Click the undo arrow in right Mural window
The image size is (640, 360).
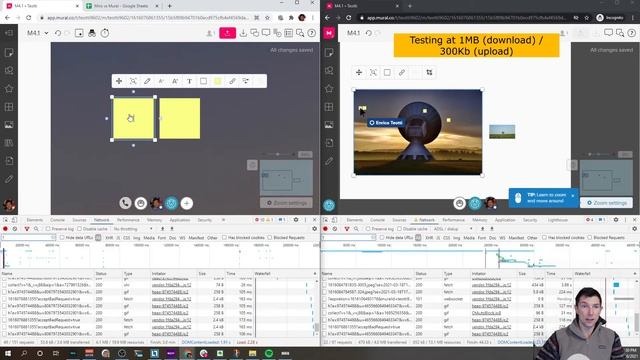coord(369,33)
